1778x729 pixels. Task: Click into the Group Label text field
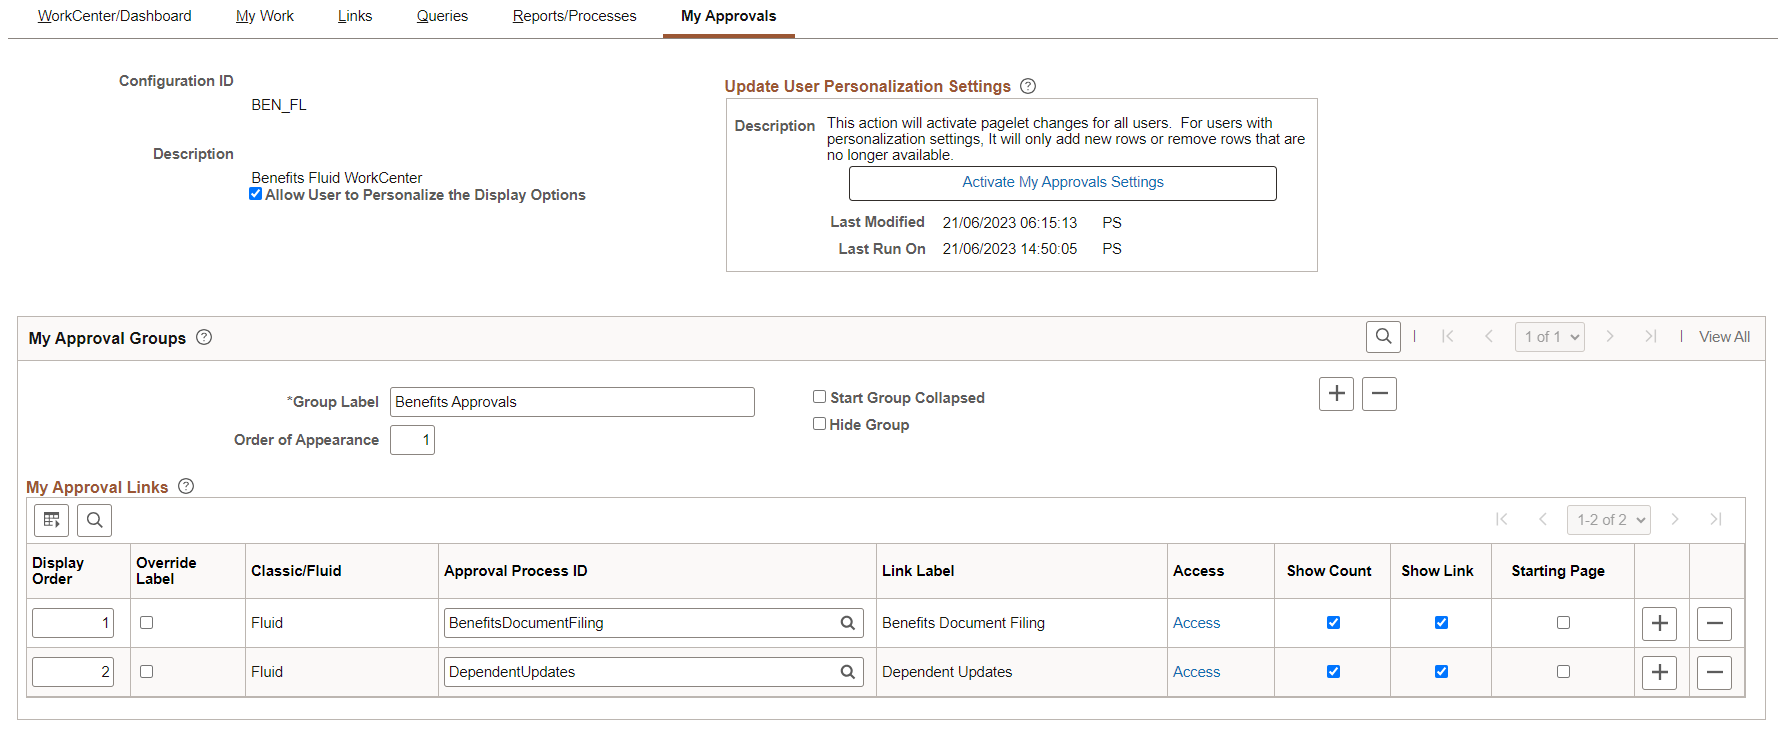point(571,402)
